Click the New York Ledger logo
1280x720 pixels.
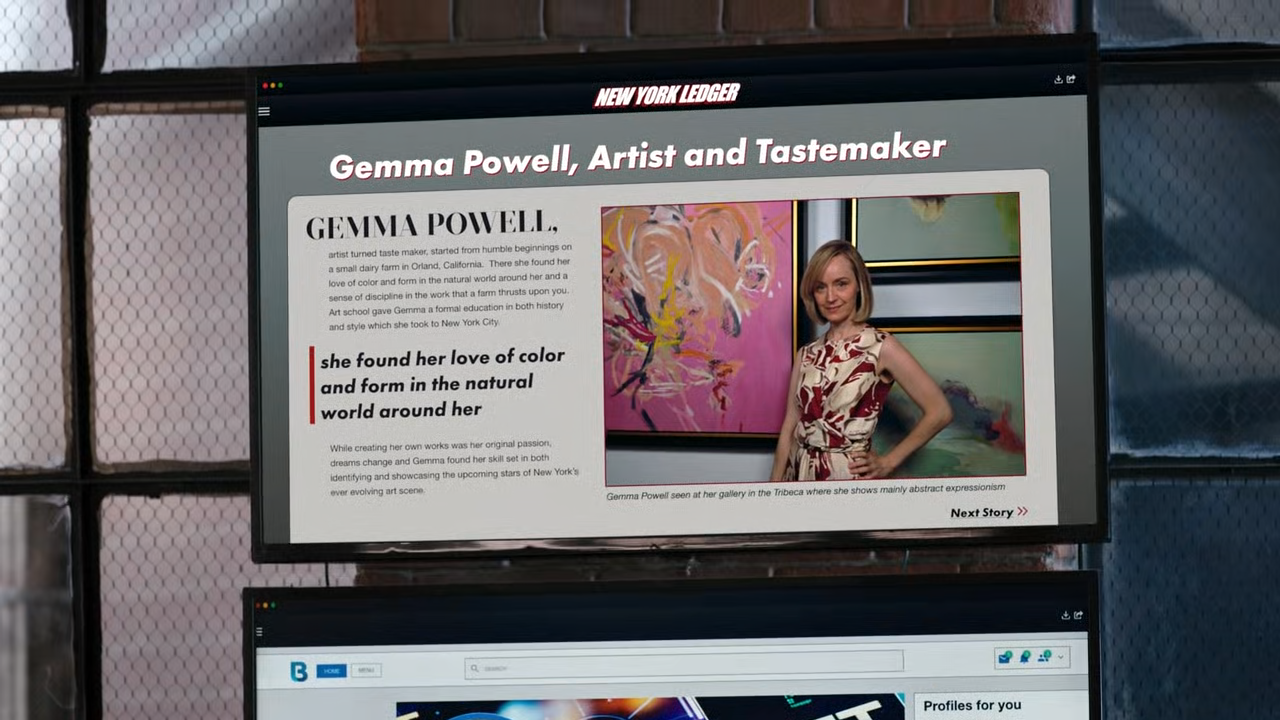point(667,95)
